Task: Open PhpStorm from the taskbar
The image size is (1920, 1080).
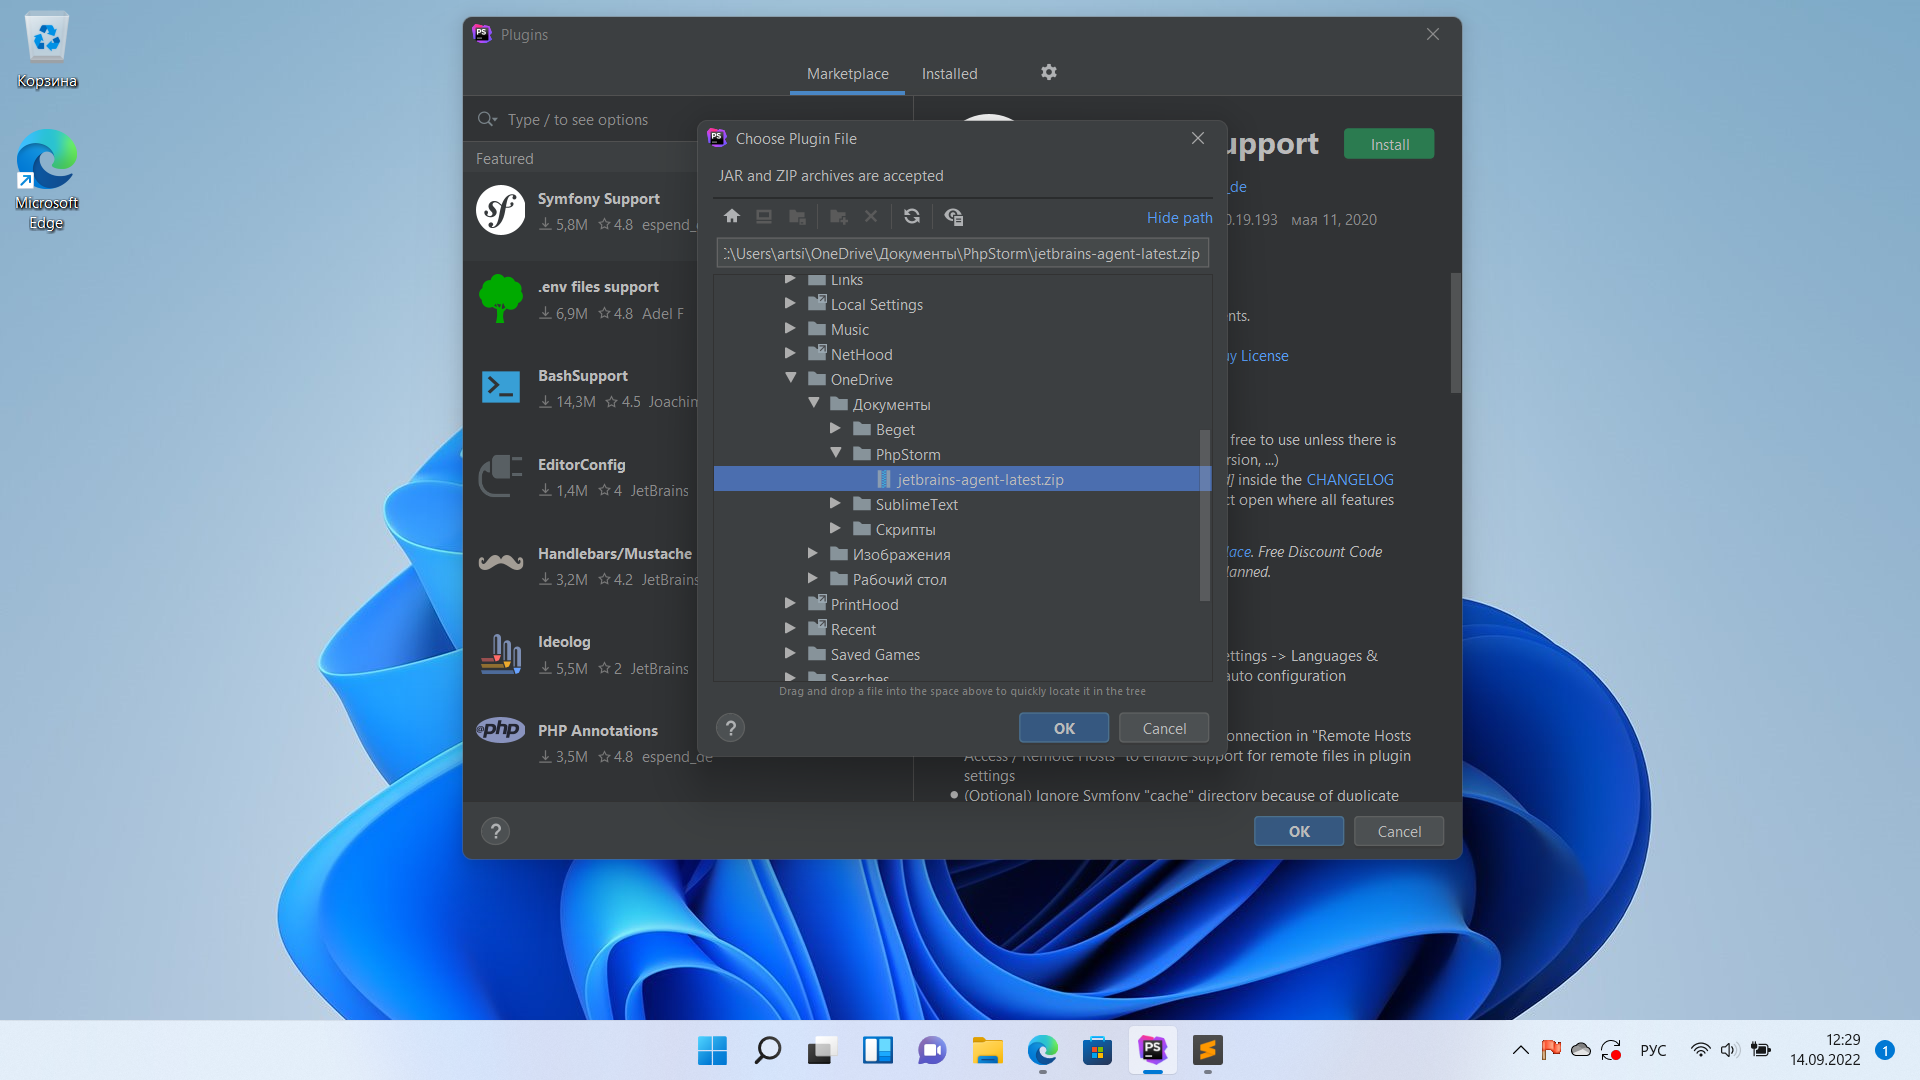Action: click(x=1152, y=1050)
